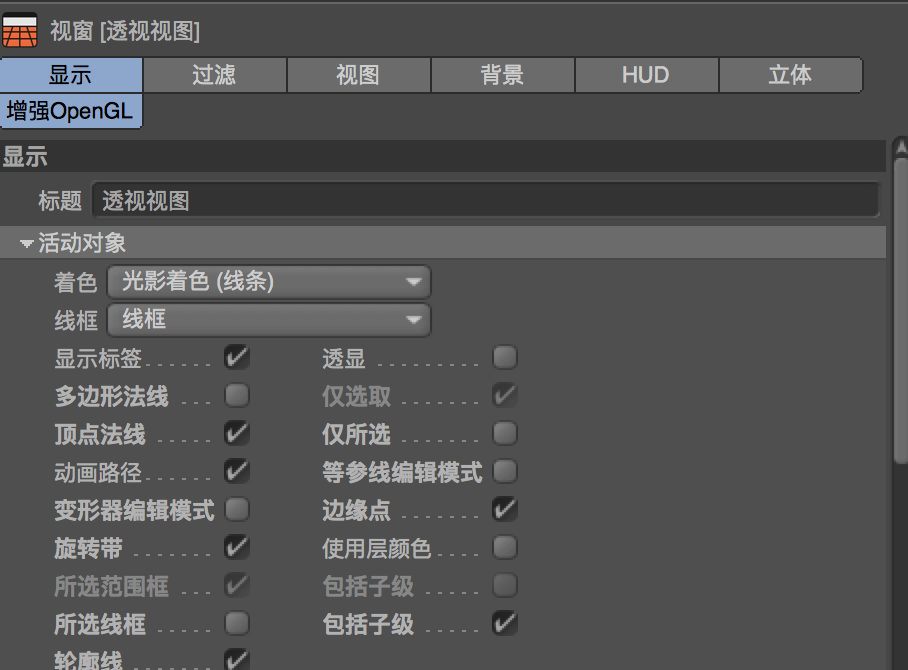Switch to the 立体 tab
Image resolution: width=908 pixels, height=670 pixels.
pyautogui.click(x=790, y=74)
